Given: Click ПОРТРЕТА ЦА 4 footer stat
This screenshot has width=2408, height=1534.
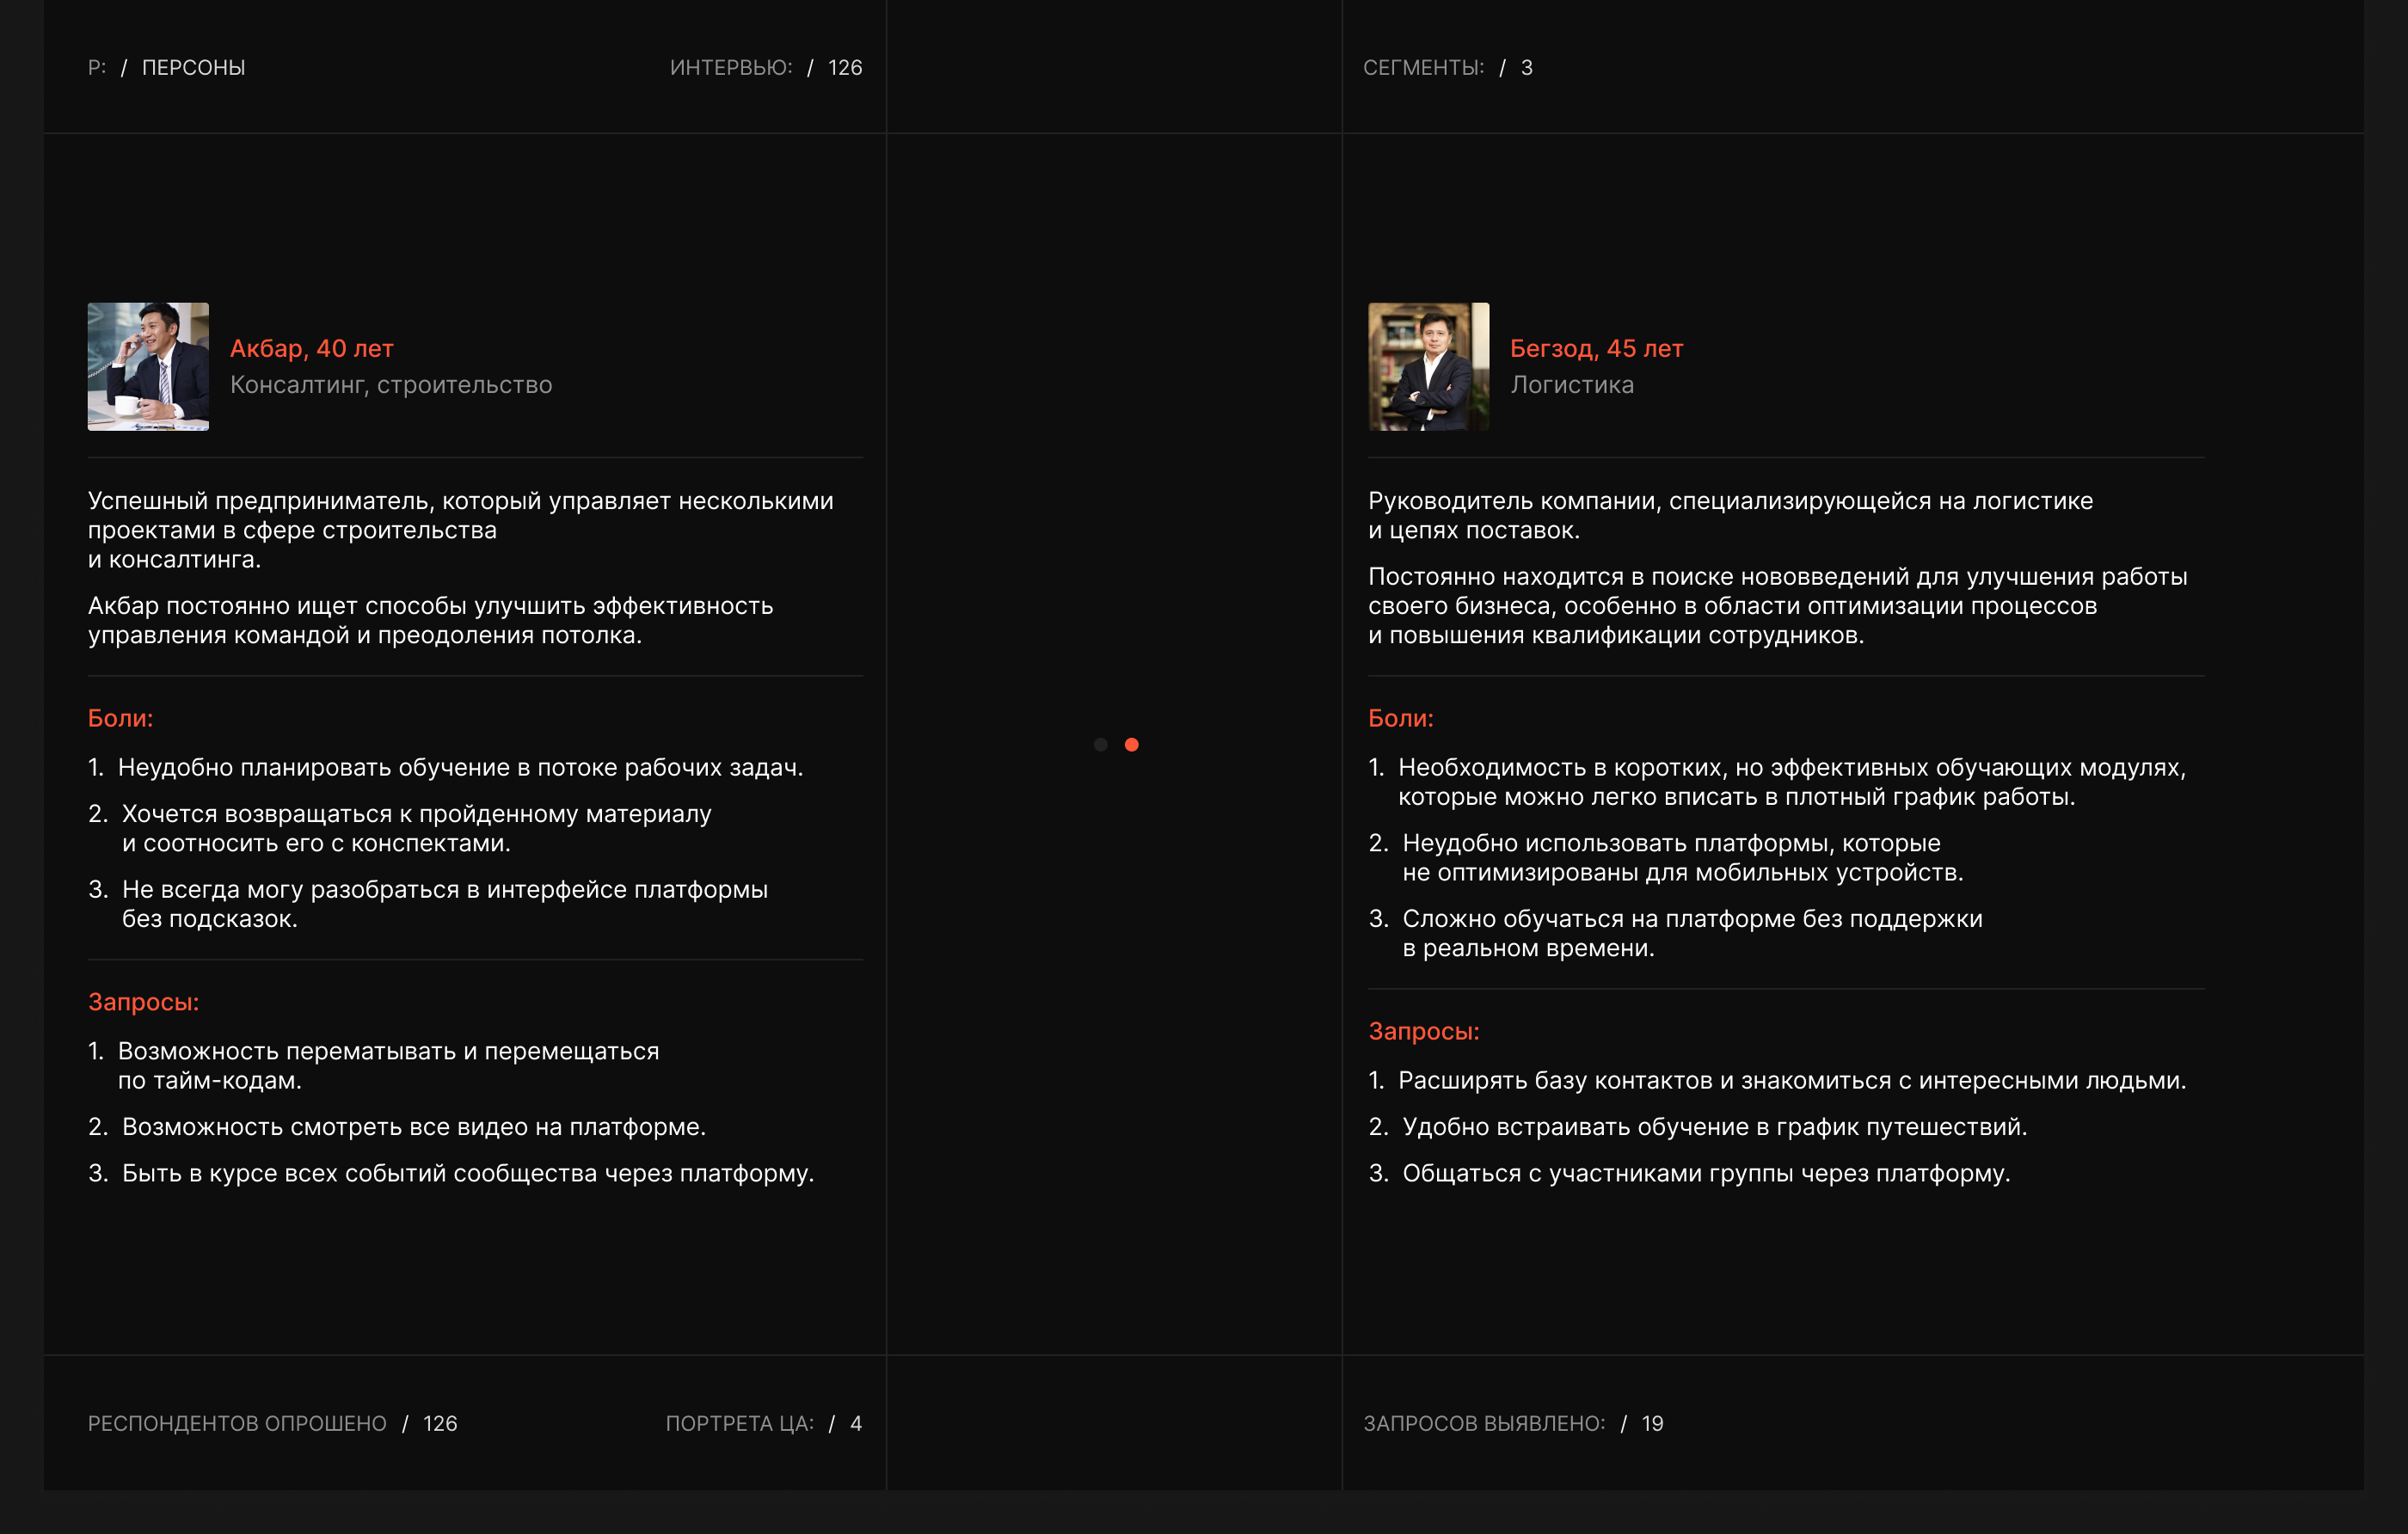Looking at the screenshot, I should 763,1422.
